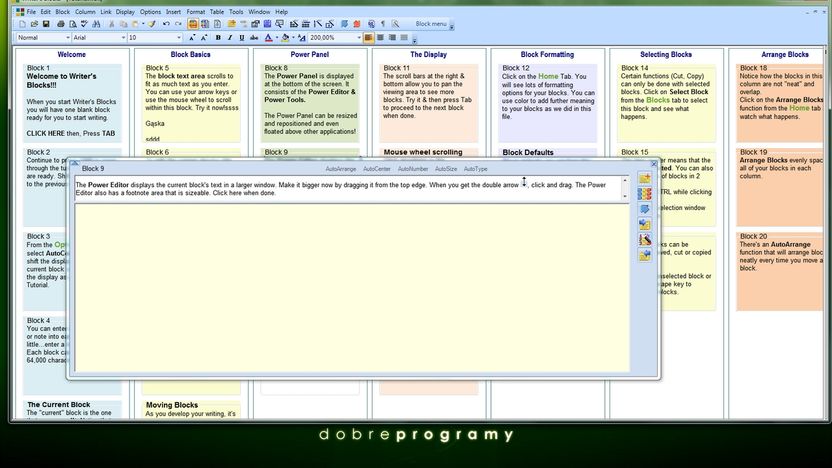
Task: Click the Power Panel column header
Action: [x=309, y=54]
